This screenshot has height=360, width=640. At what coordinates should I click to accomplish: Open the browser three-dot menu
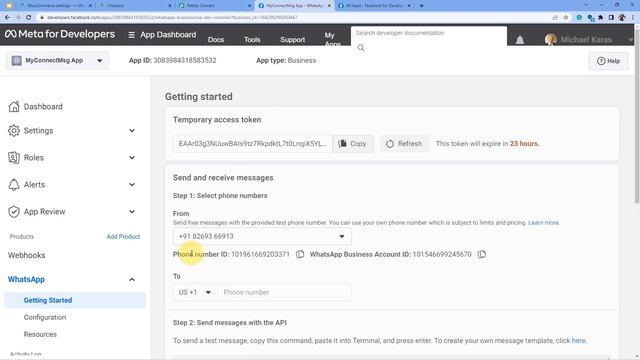pos(633,18)
